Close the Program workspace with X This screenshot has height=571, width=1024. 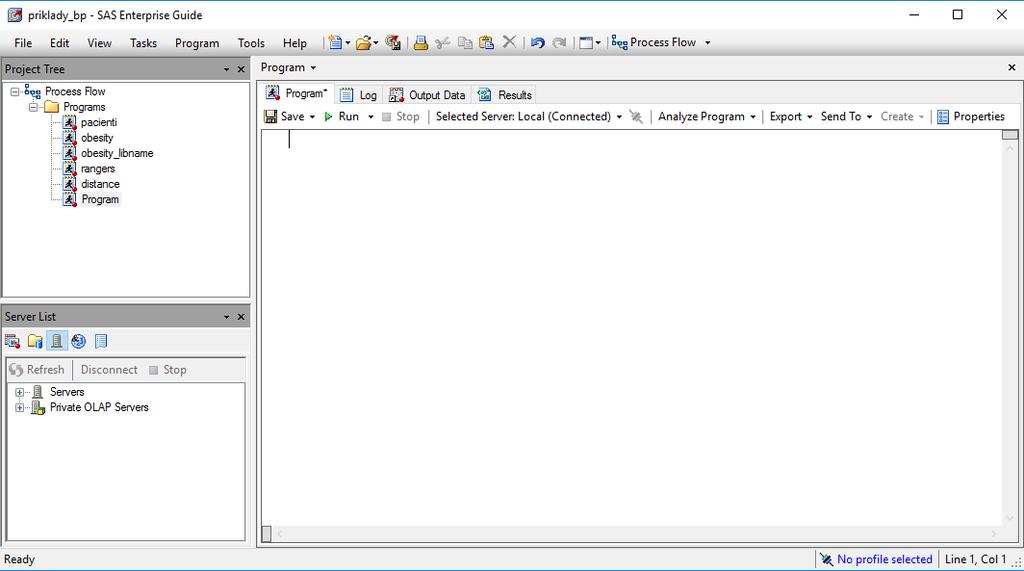(1012, 67)
